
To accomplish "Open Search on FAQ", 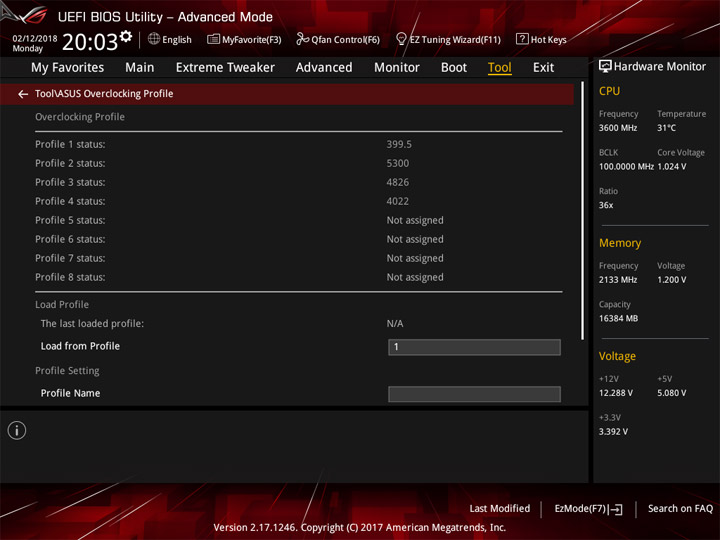I will click(x=680, y=509).
